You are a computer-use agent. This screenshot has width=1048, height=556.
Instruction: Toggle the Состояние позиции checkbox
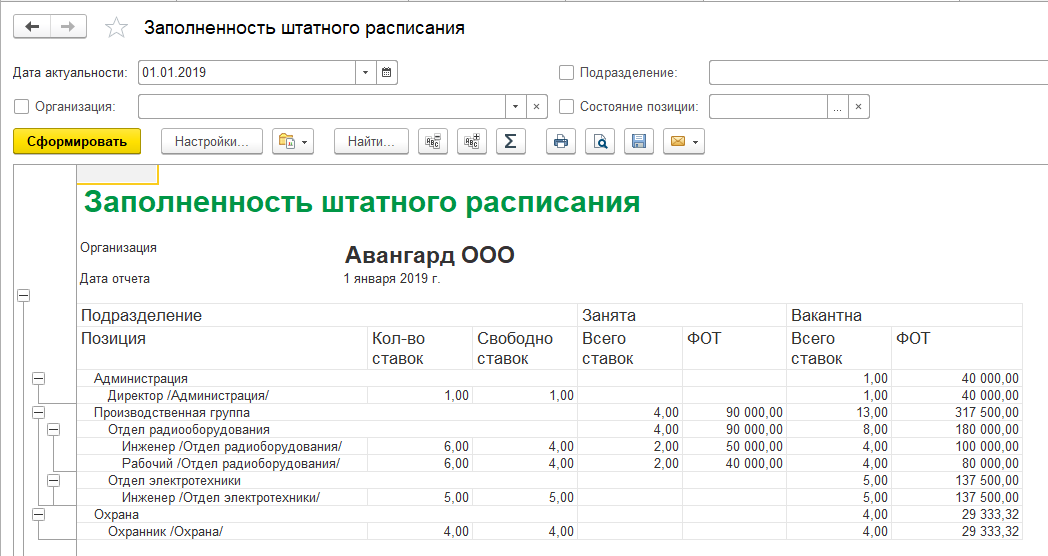566,107
